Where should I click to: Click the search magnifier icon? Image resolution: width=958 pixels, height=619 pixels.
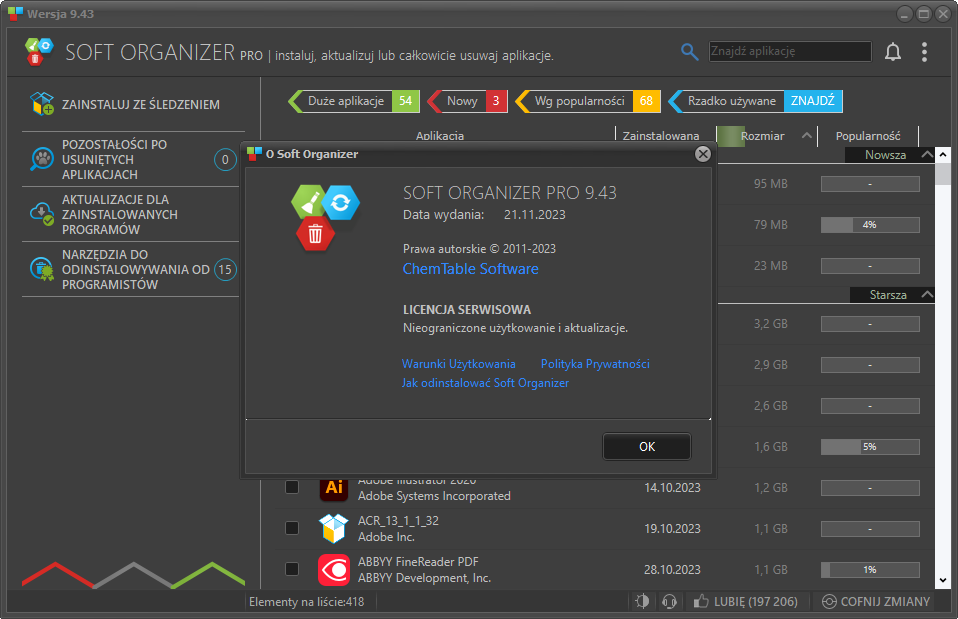coord(689,52)
